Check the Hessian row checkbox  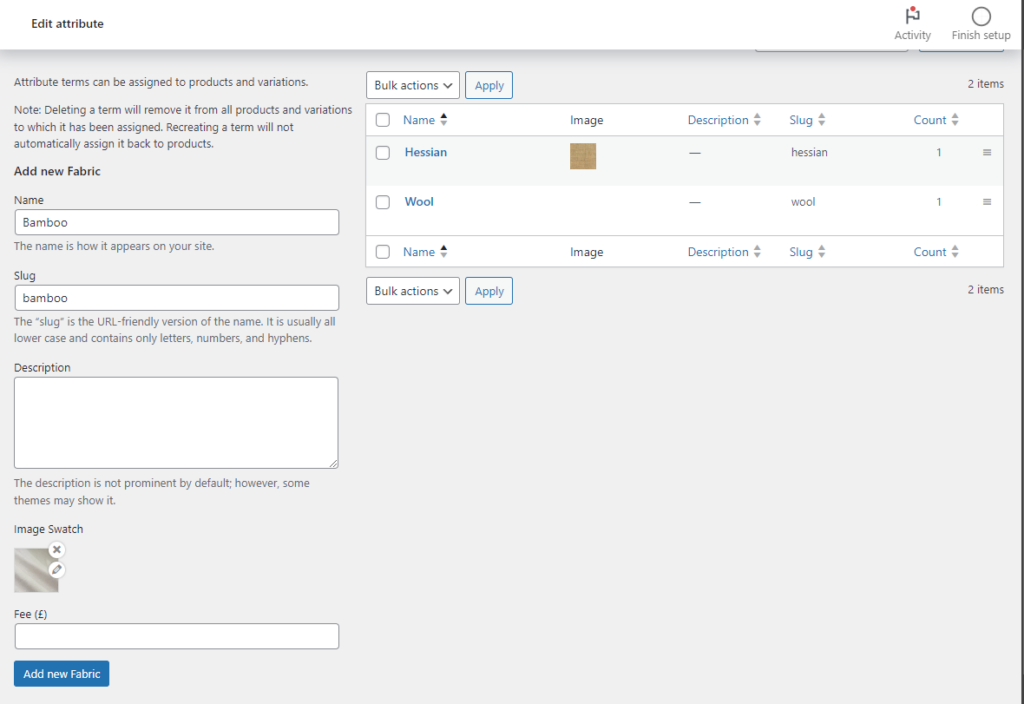(x=382, y=153)
